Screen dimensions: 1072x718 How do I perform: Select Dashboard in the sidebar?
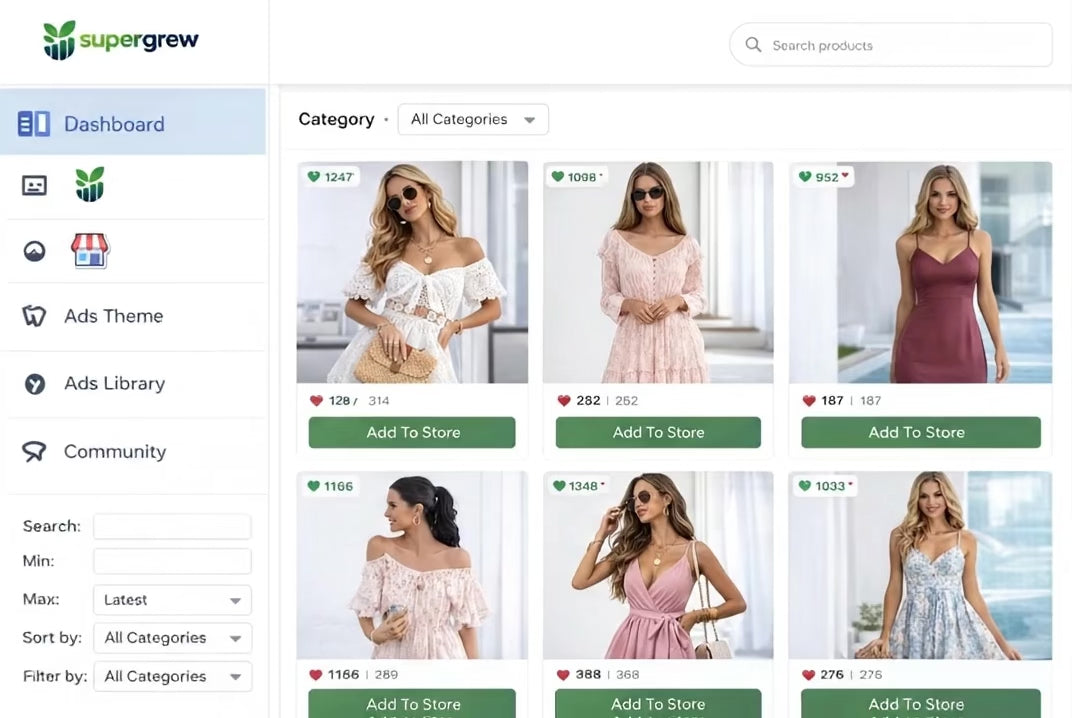click(114, 124)
